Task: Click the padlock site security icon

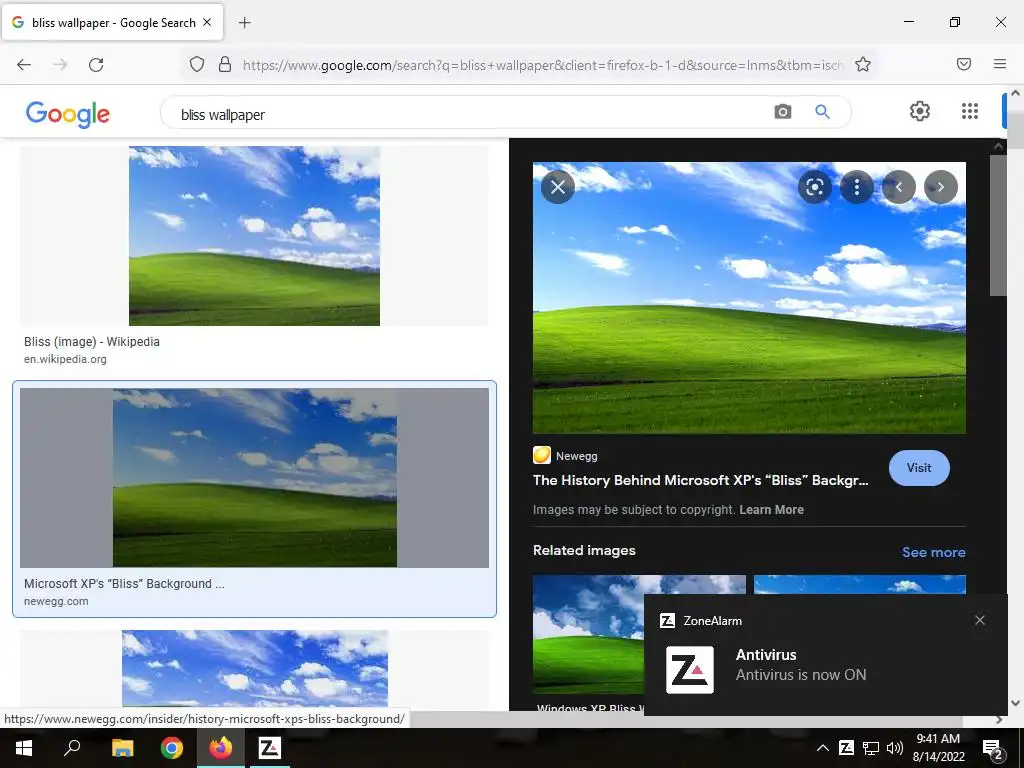Action: 225,64
